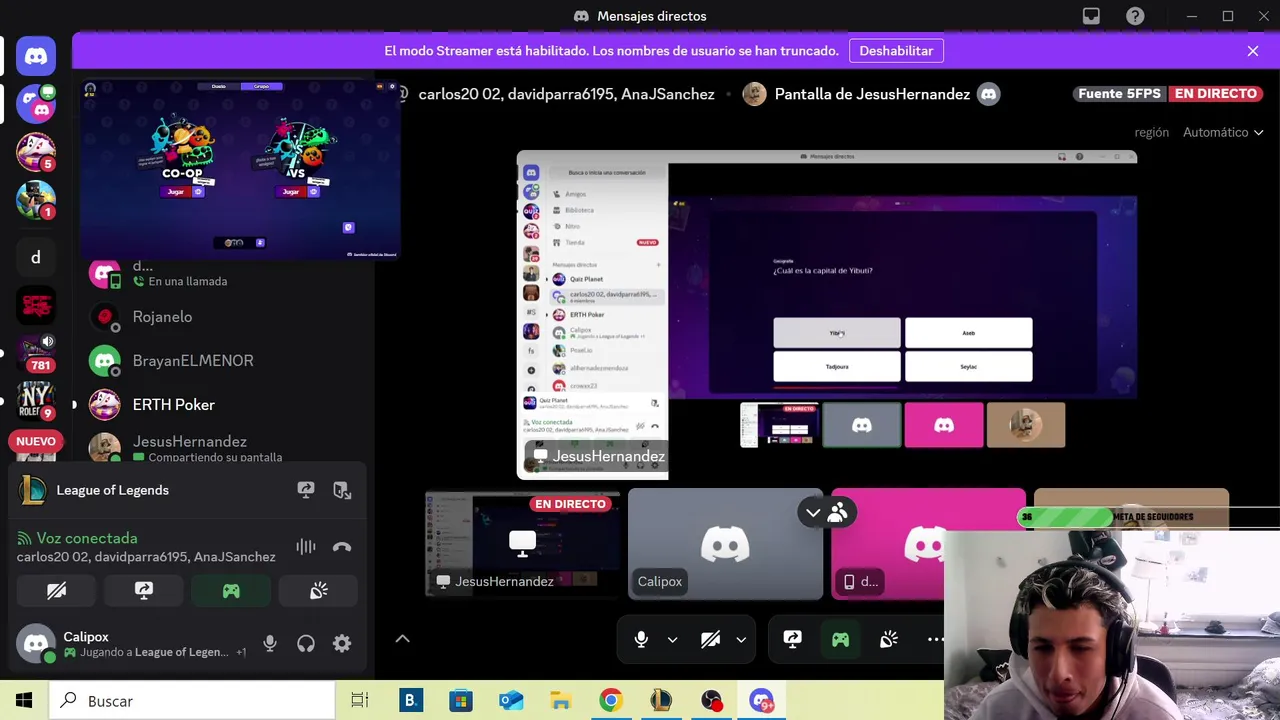Open the server with the 5 badge
Screen dimensions: 1280x720
click(x=36, y=152)
